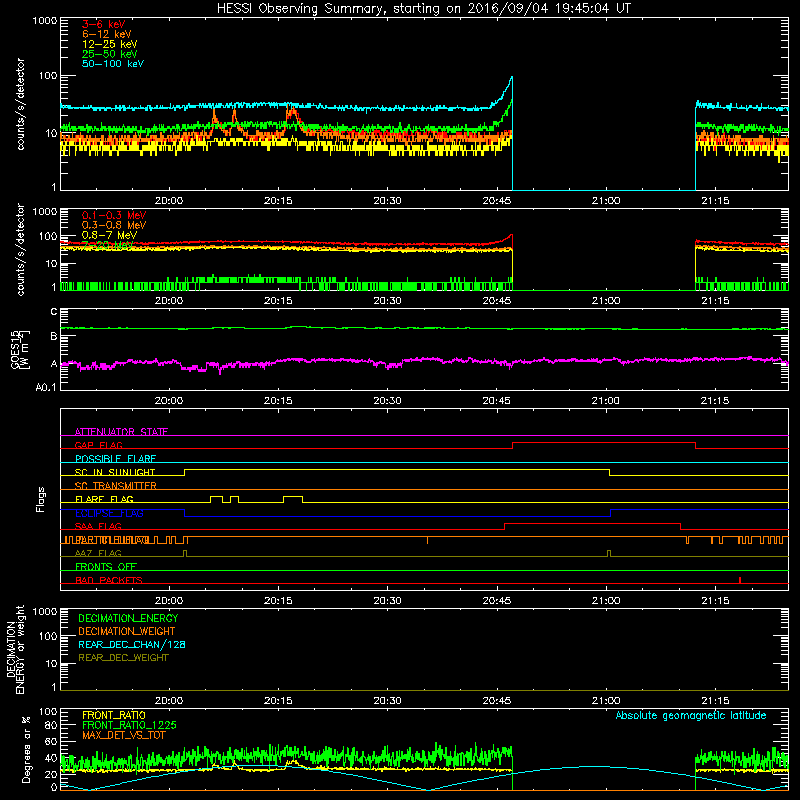
Task: Select the 50-100 keV legend label
Action: [113, 64]
